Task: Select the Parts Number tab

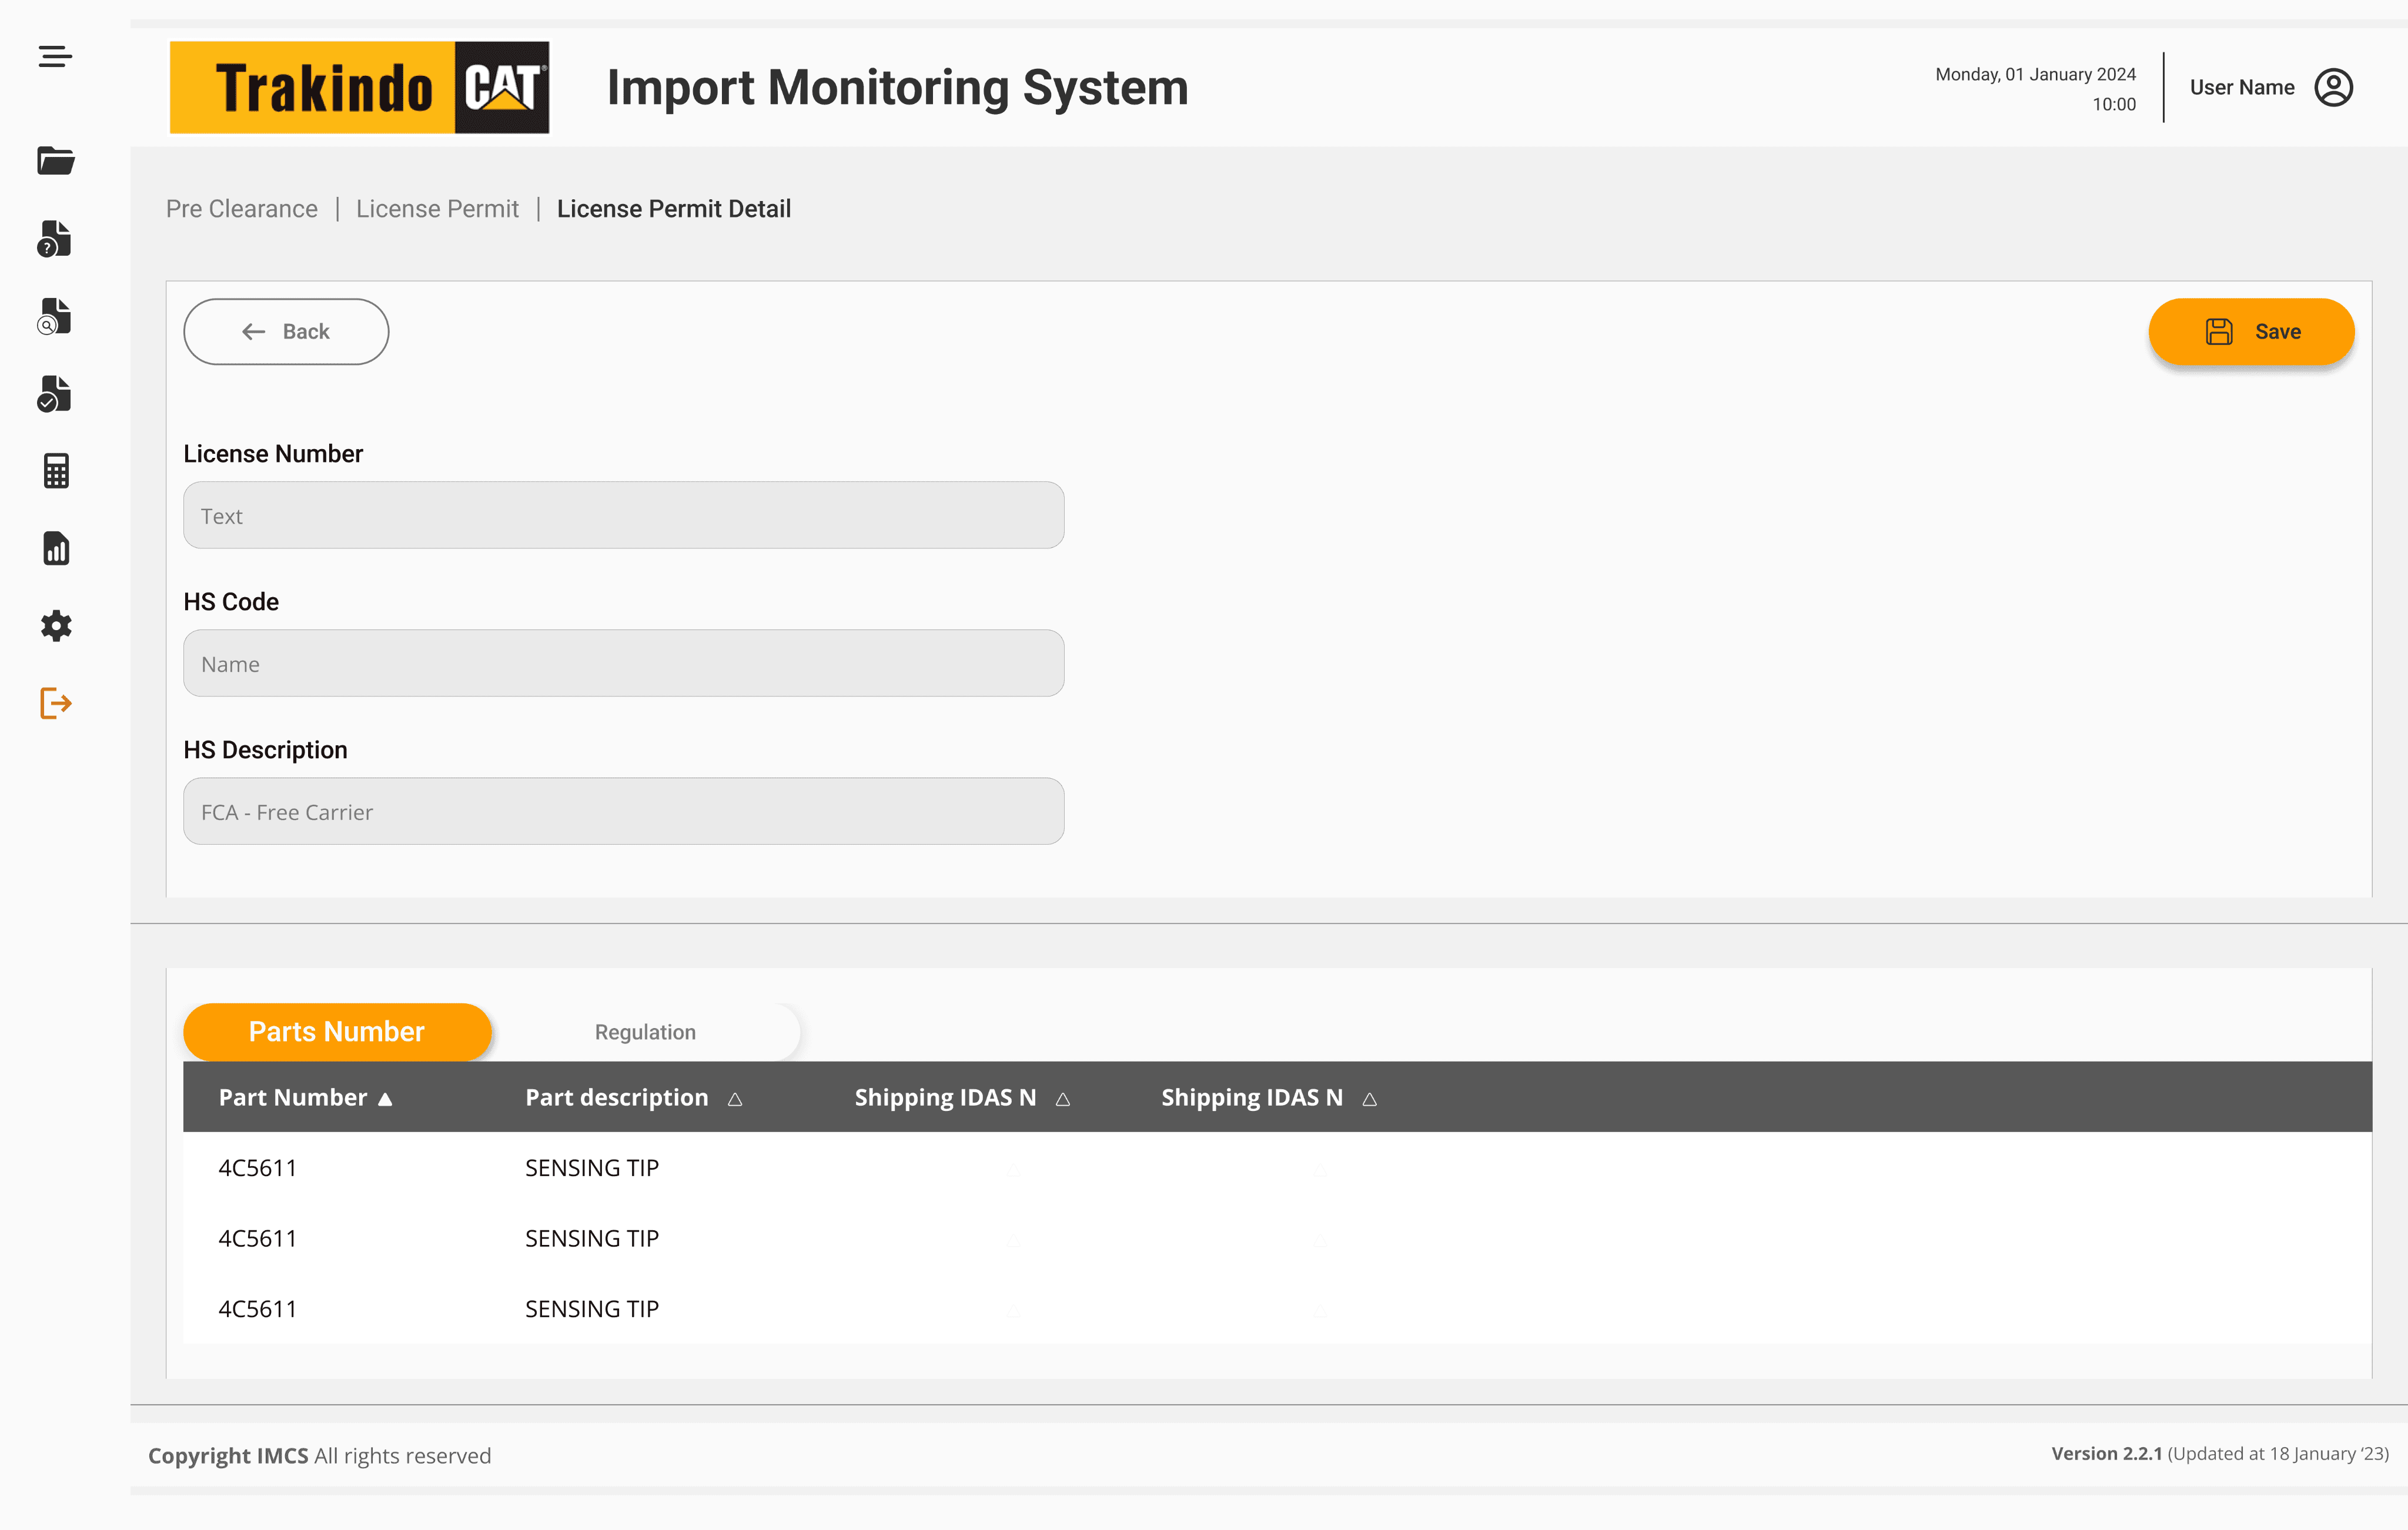Action: click(x=337, y=1032)
